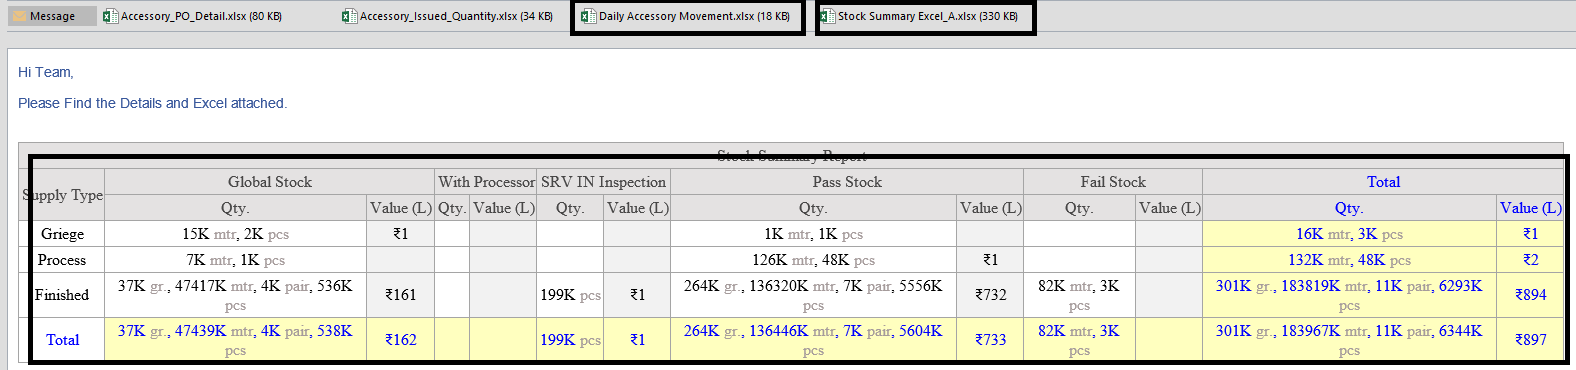Select the Pass Stock column header
Image resolution: width=1576 pixels, height=370 pixels.
(x=847, y=182)
